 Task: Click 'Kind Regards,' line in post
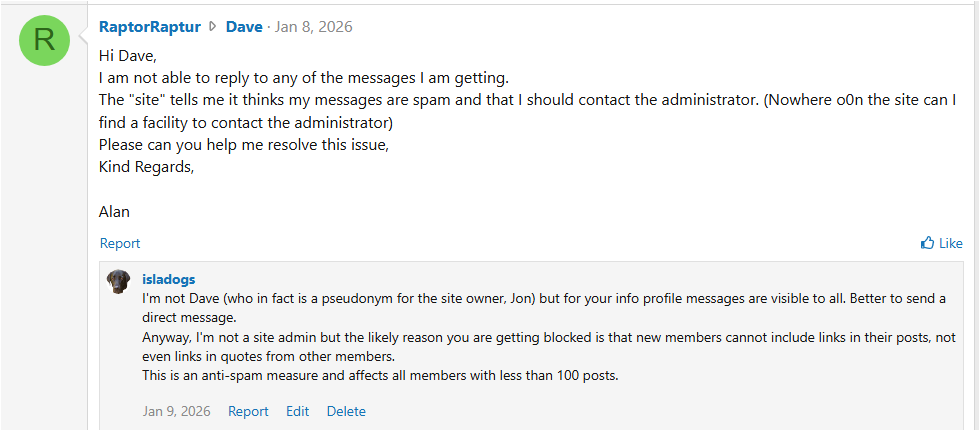click(x=146, y=166)
